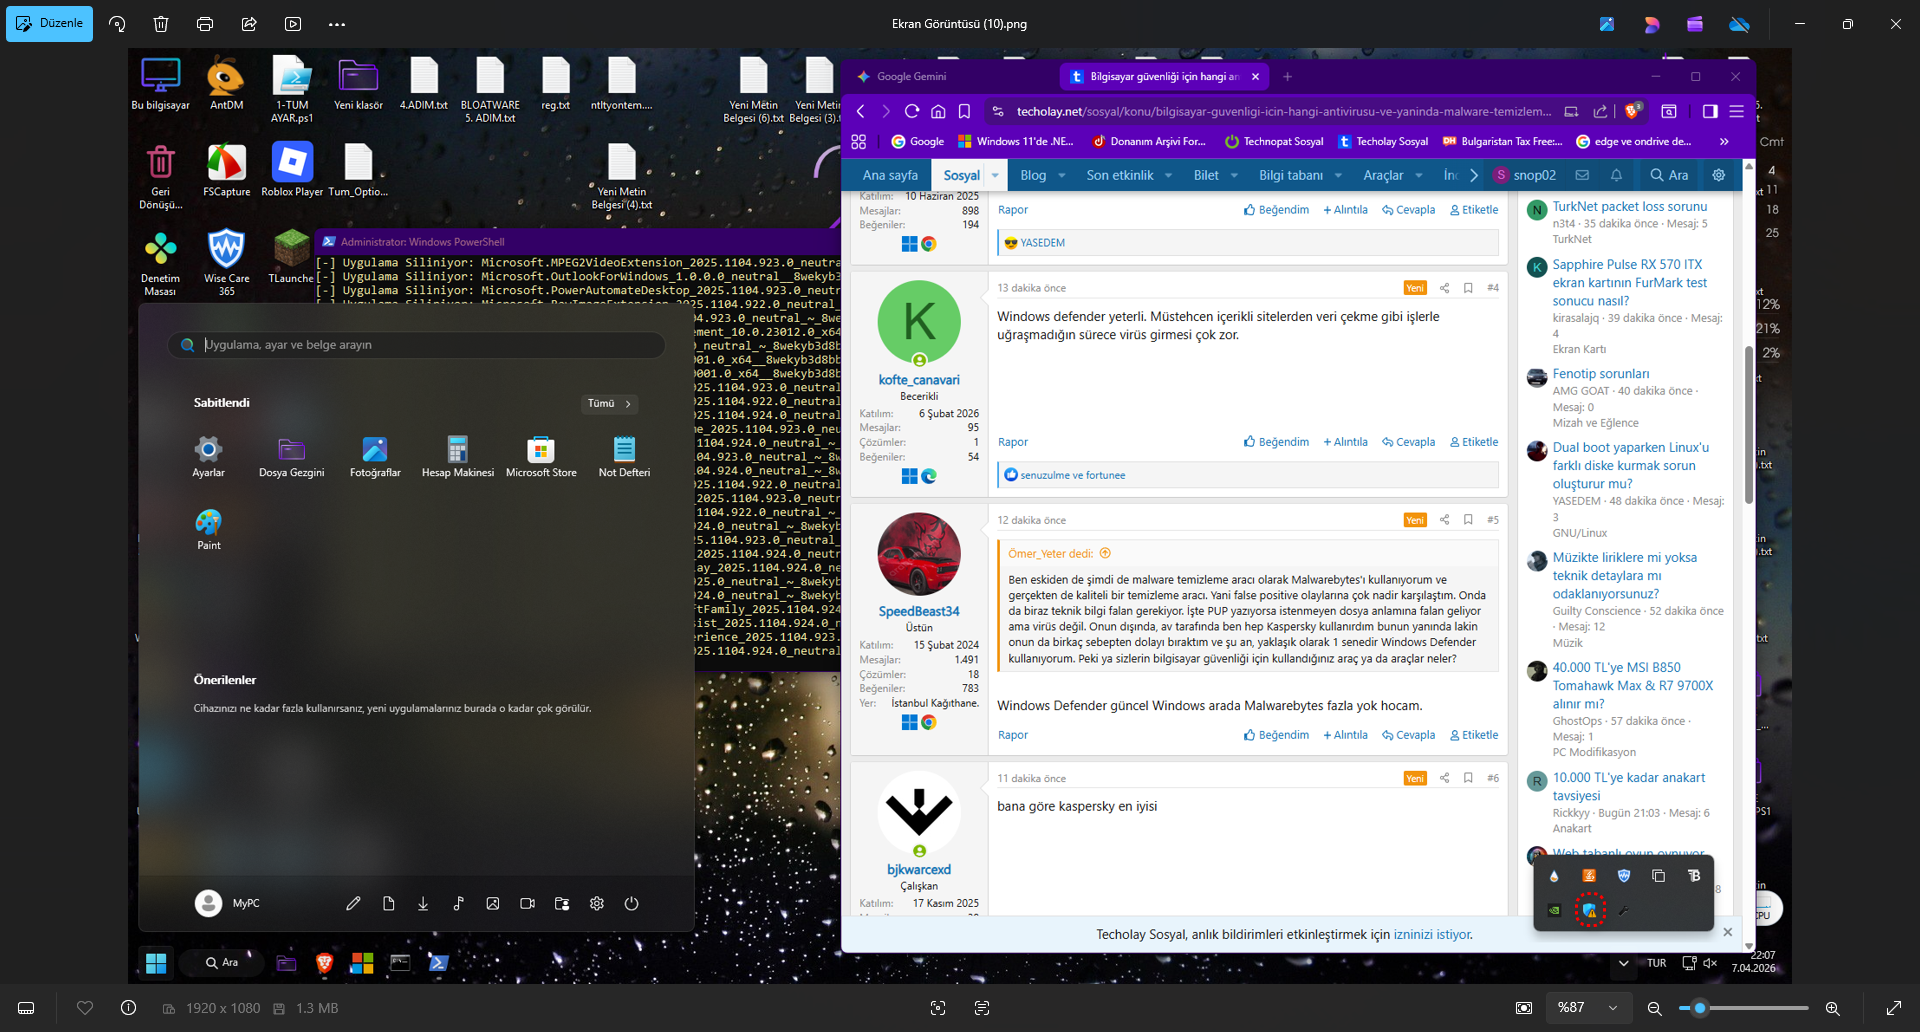
Task: Toggle the filmstrip view in the Photos bottom bar
Action: 26,1008
